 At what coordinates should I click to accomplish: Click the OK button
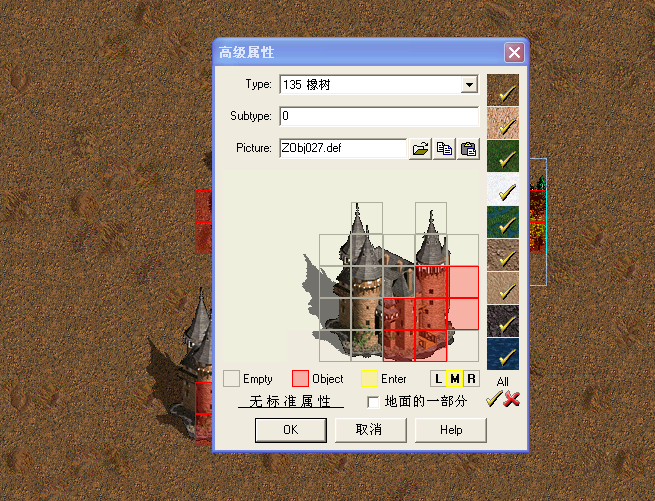point(291,430)
